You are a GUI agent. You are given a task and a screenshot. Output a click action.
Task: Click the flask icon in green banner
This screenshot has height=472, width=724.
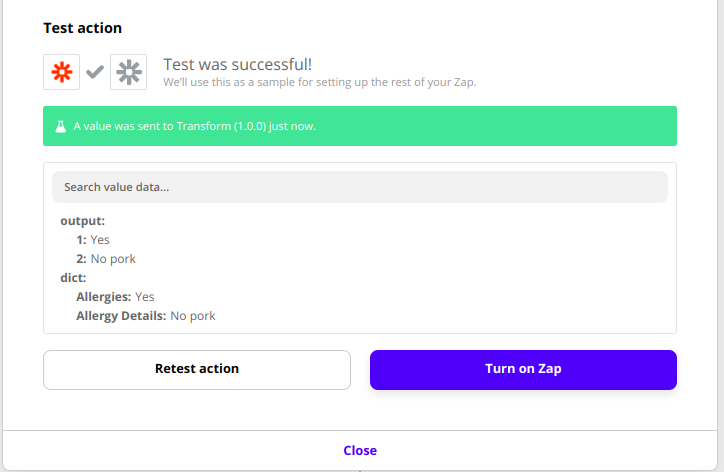point(60,127)
